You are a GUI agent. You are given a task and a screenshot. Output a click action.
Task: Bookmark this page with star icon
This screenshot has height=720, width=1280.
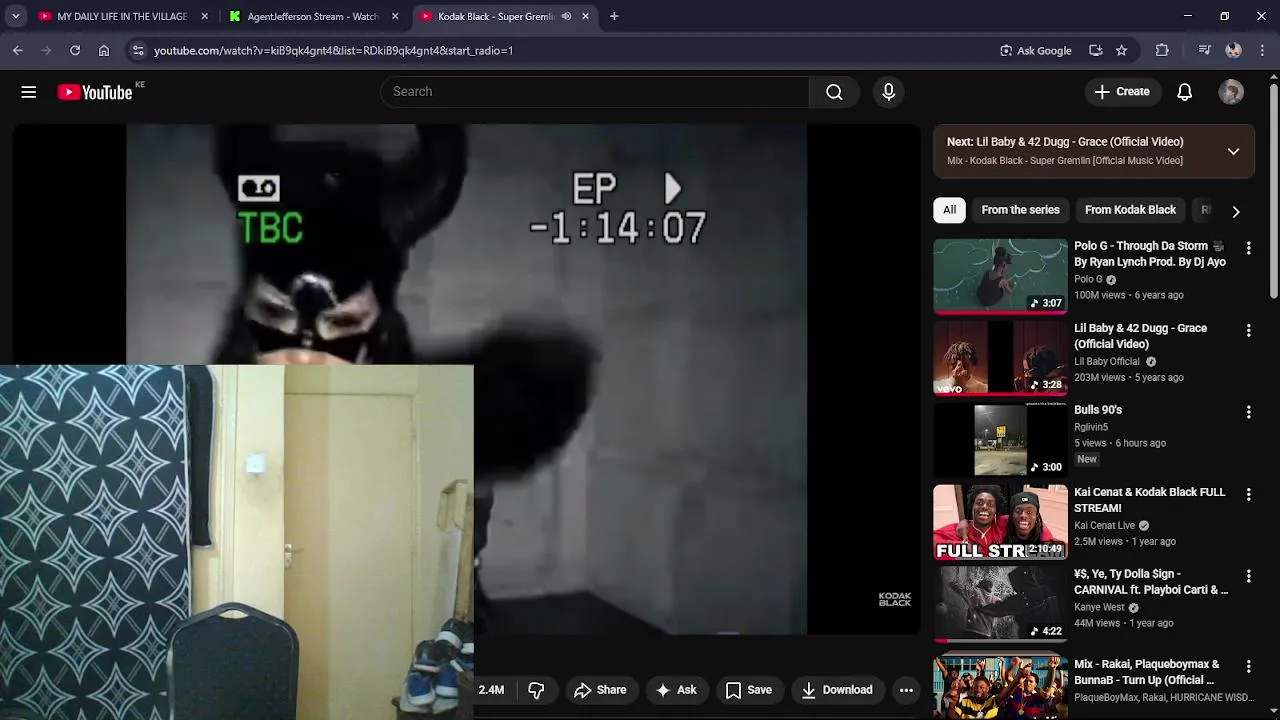point(1122,50)
